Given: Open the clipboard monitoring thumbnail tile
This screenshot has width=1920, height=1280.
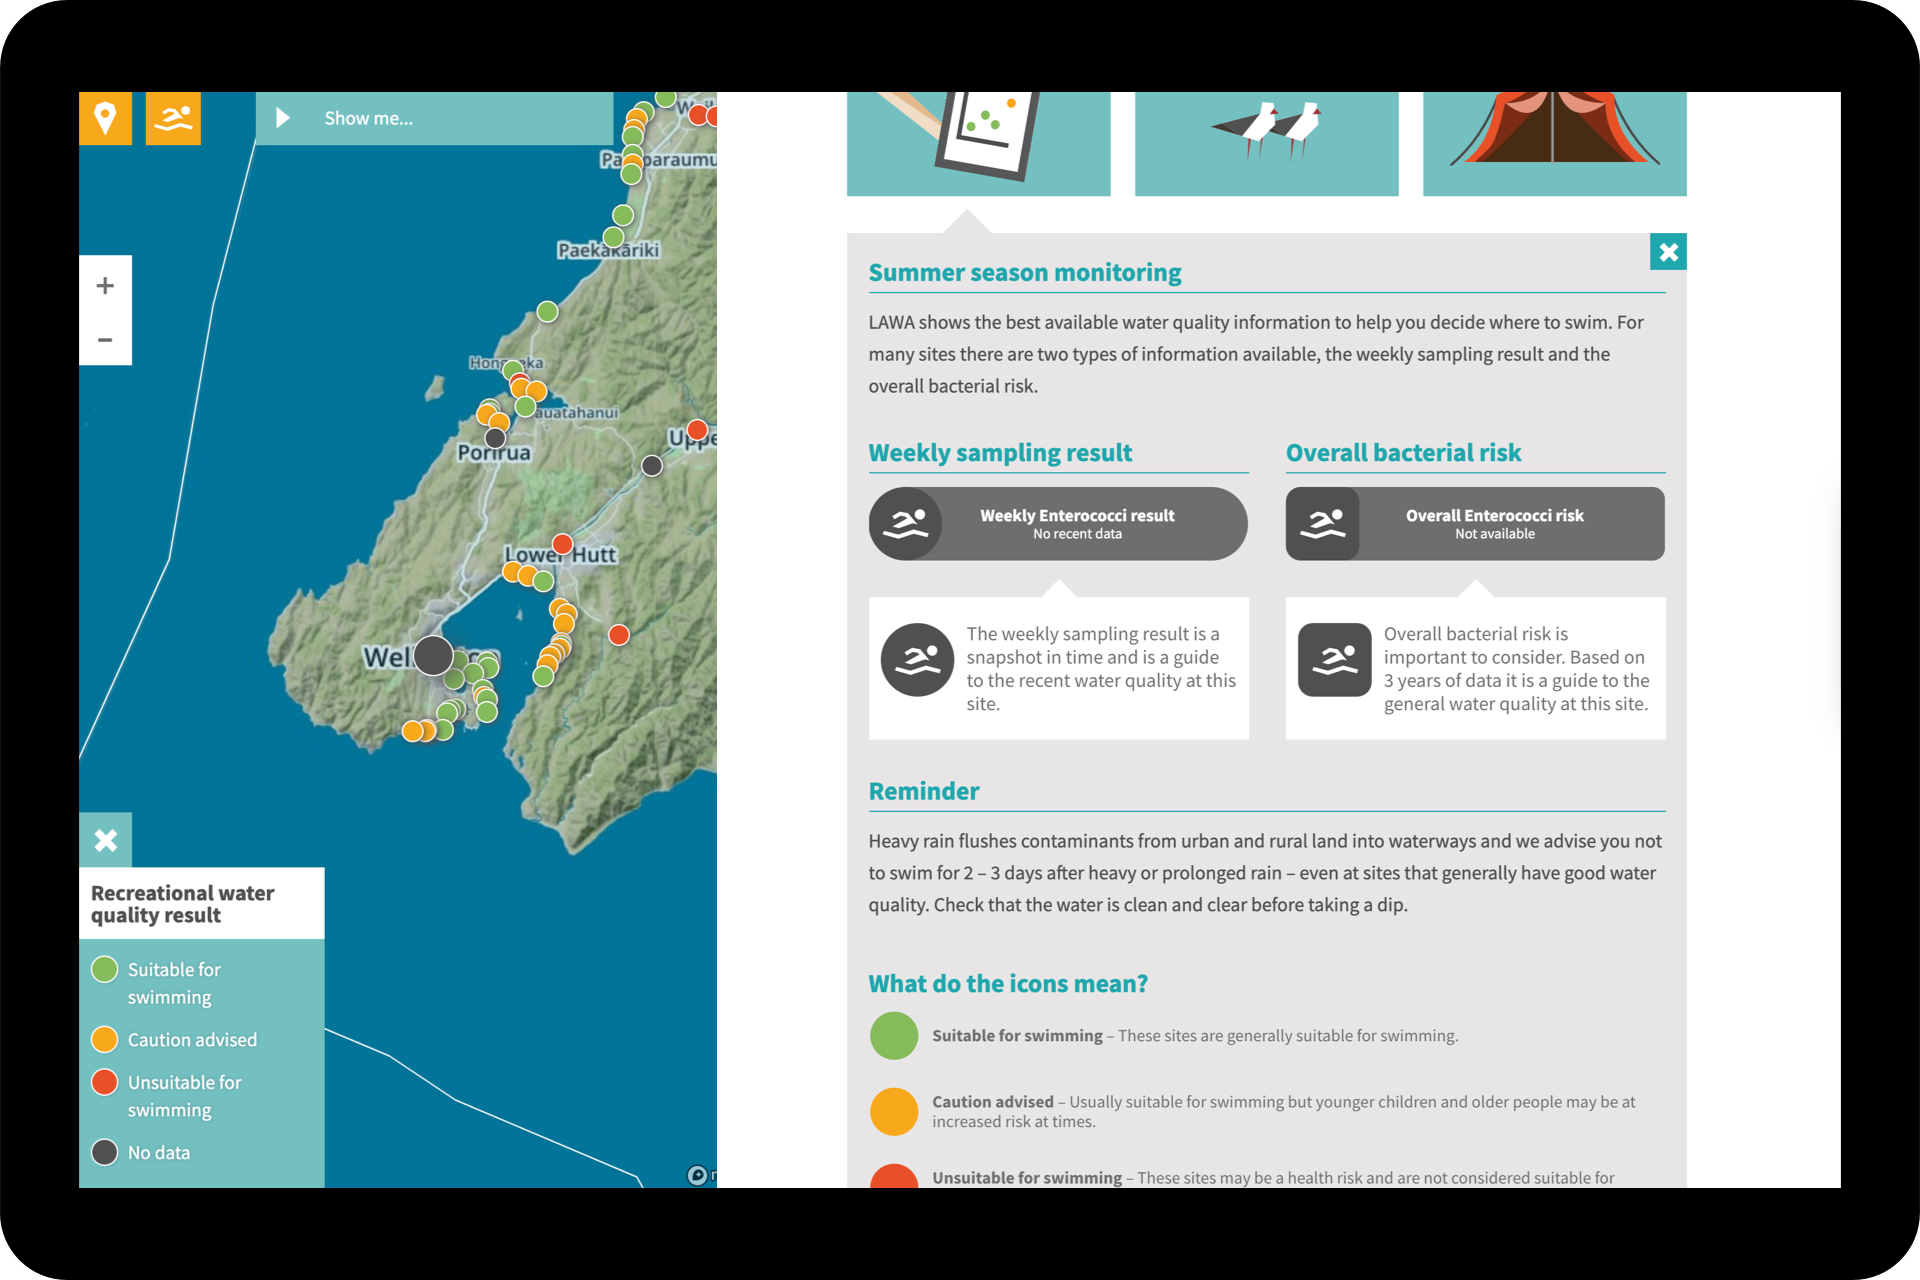Looking at the screenshot, I should 978,143.
